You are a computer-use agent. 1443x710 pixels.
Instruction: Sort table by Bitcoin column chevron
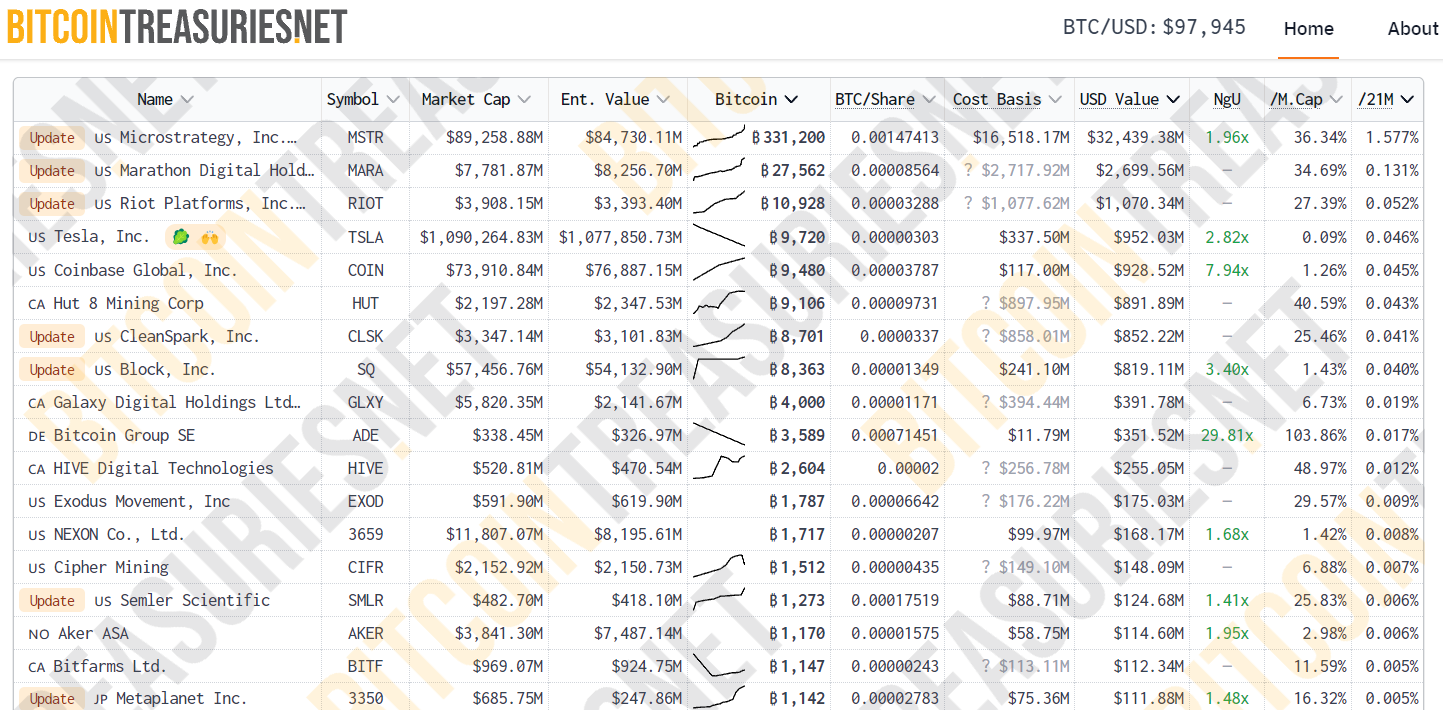point(791,100)
